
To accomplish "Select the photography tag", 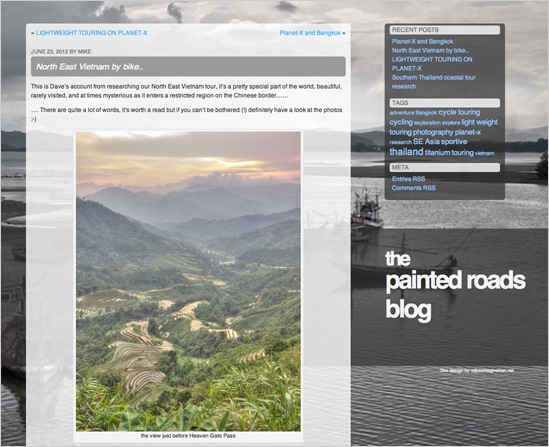I will point(433,132).
